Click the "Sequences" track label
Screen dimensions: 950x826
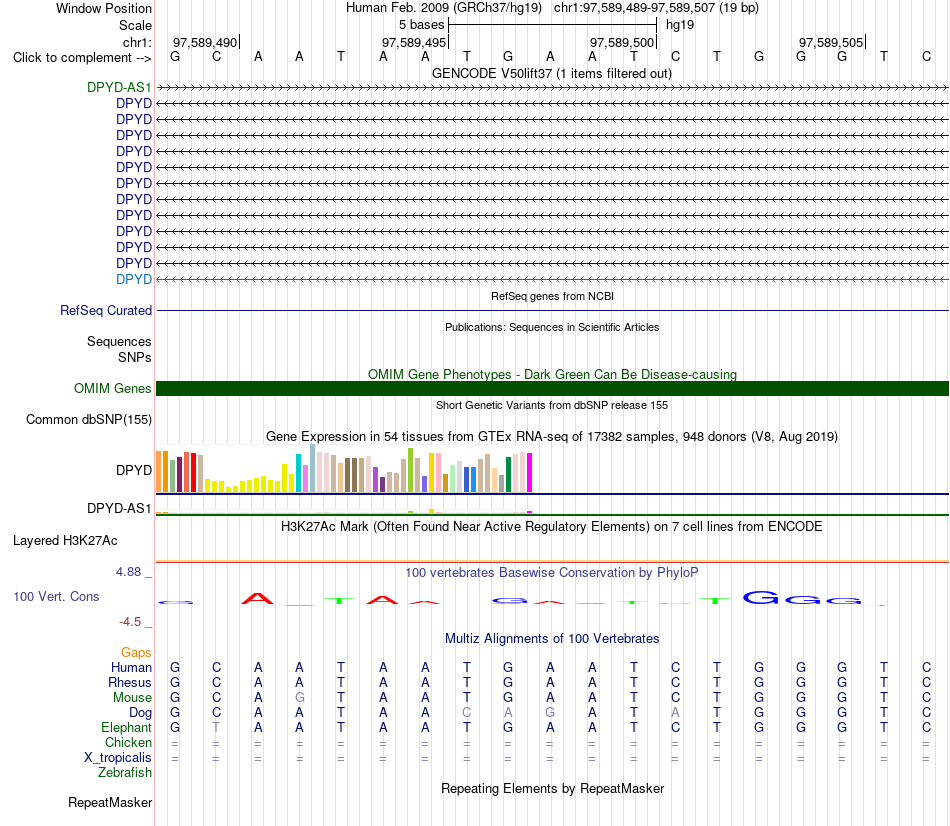[x=119, y=341]
